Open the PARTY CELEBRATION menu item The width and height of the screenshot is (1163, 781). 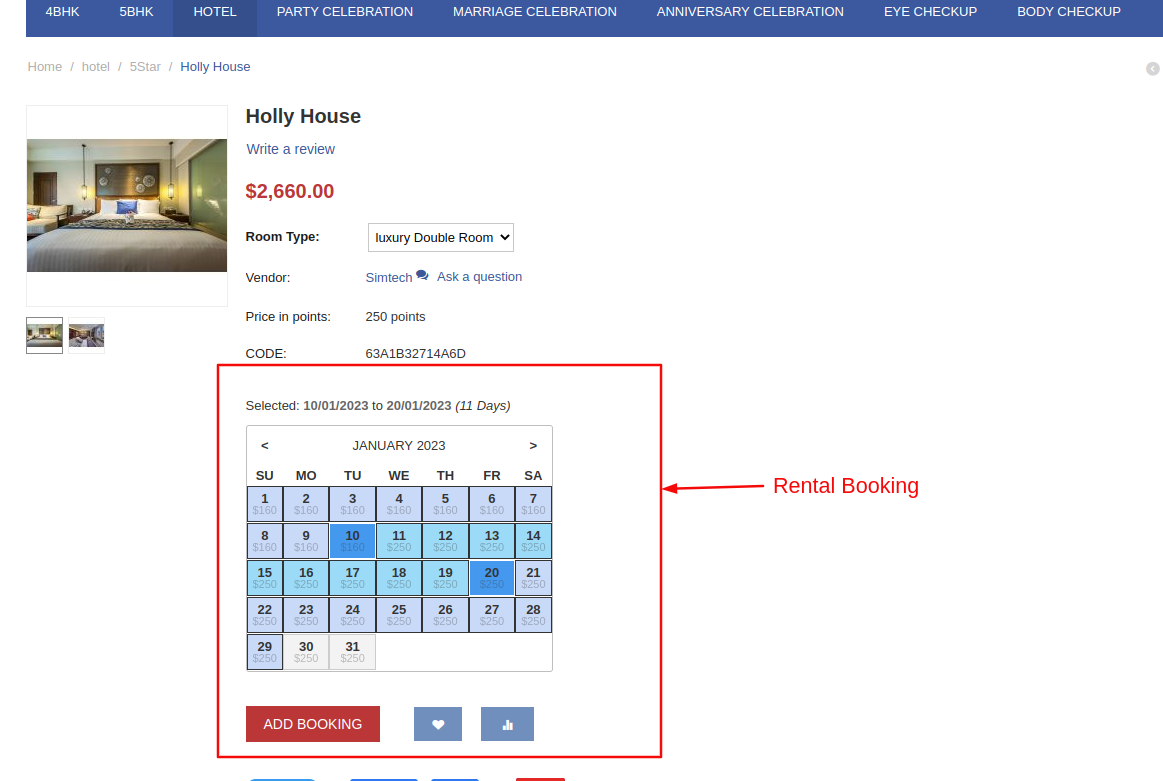pos(344,12)
